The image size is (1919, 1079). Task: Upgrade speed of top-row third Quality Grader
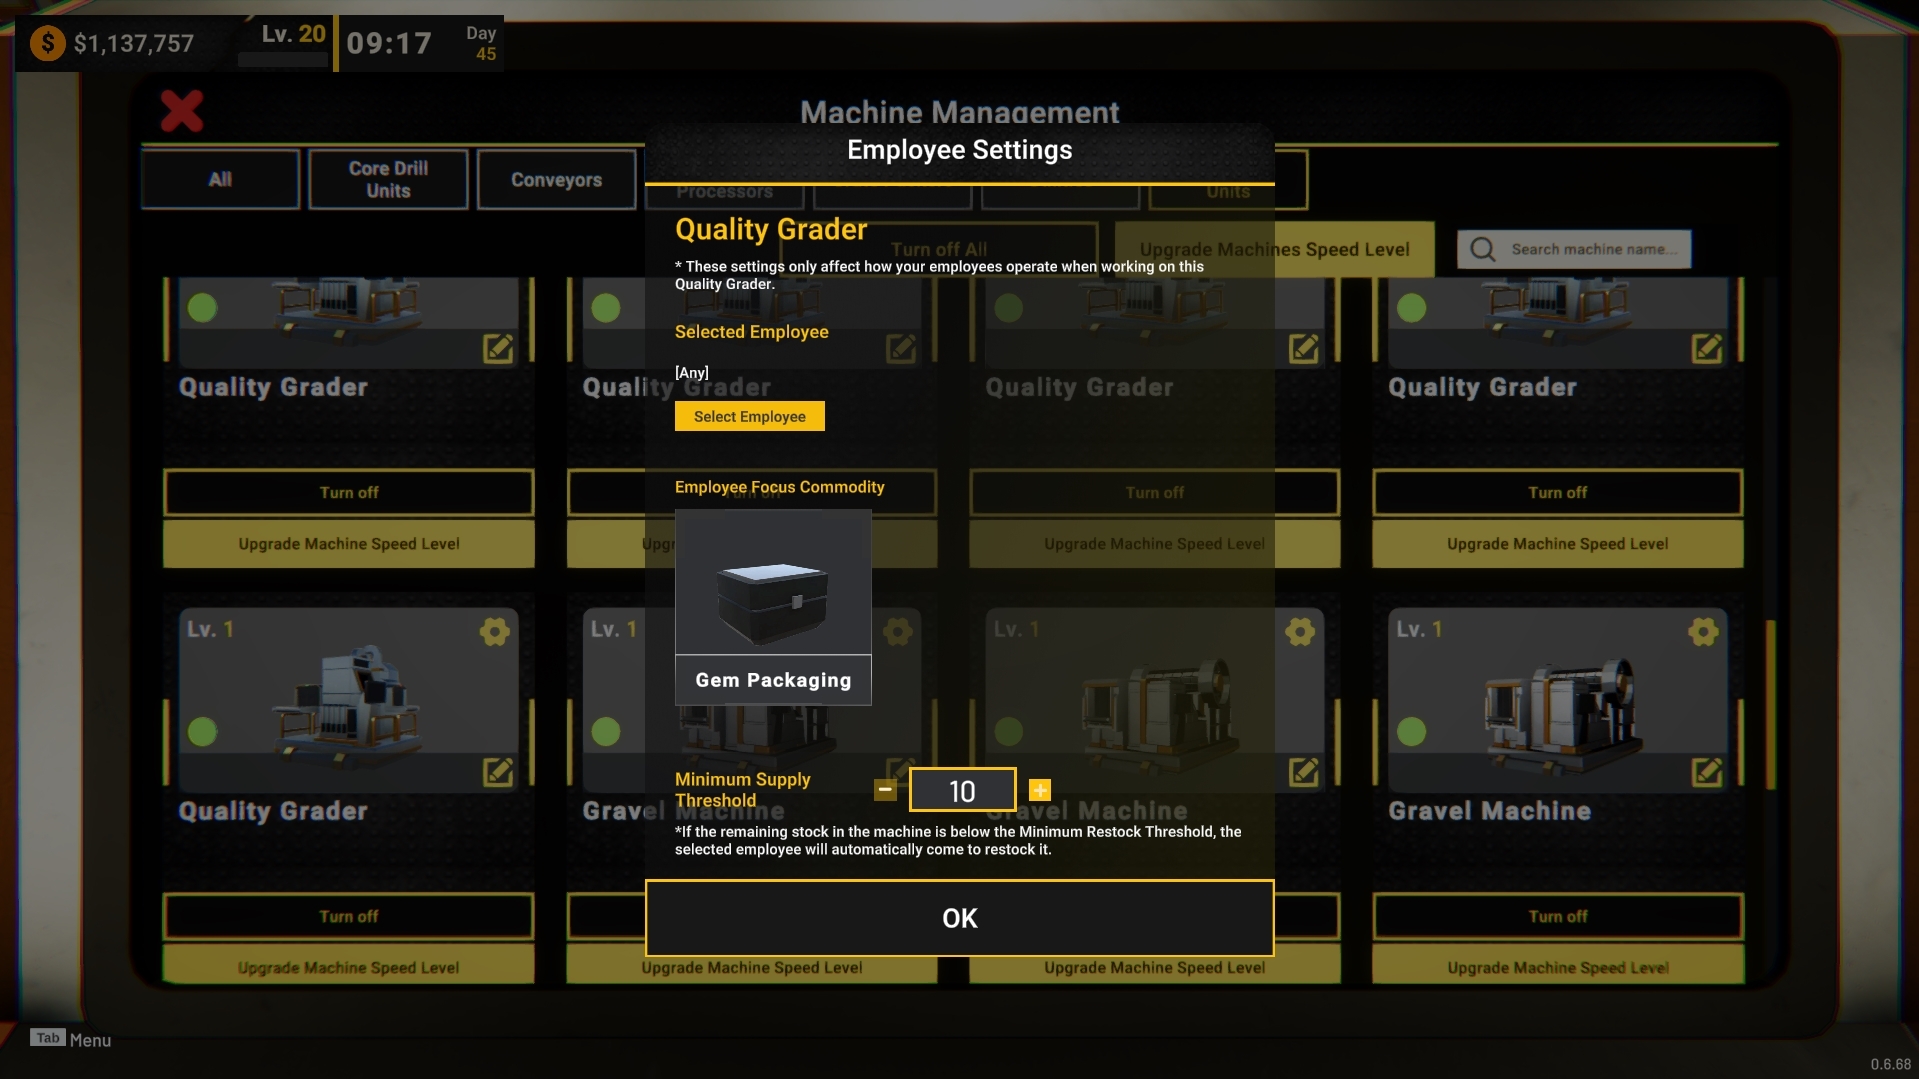coord(1155,544)
